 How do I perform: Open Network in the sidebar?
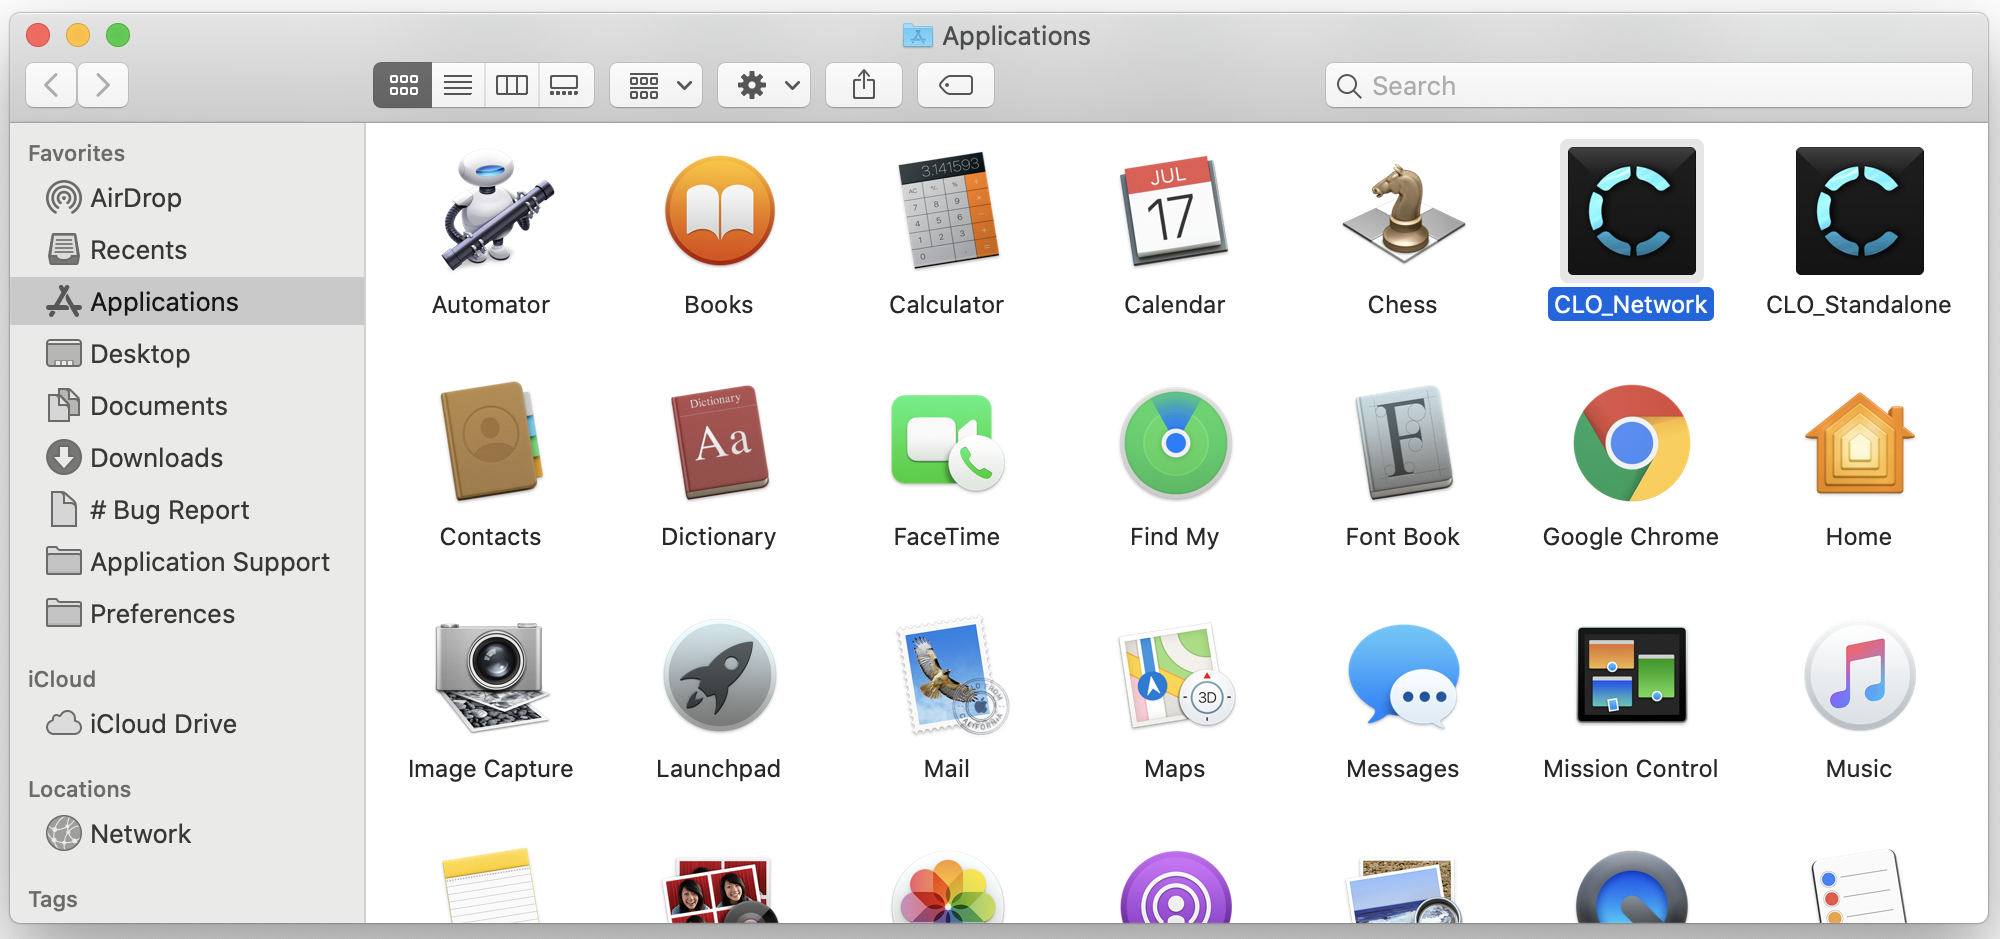(187, 833)
